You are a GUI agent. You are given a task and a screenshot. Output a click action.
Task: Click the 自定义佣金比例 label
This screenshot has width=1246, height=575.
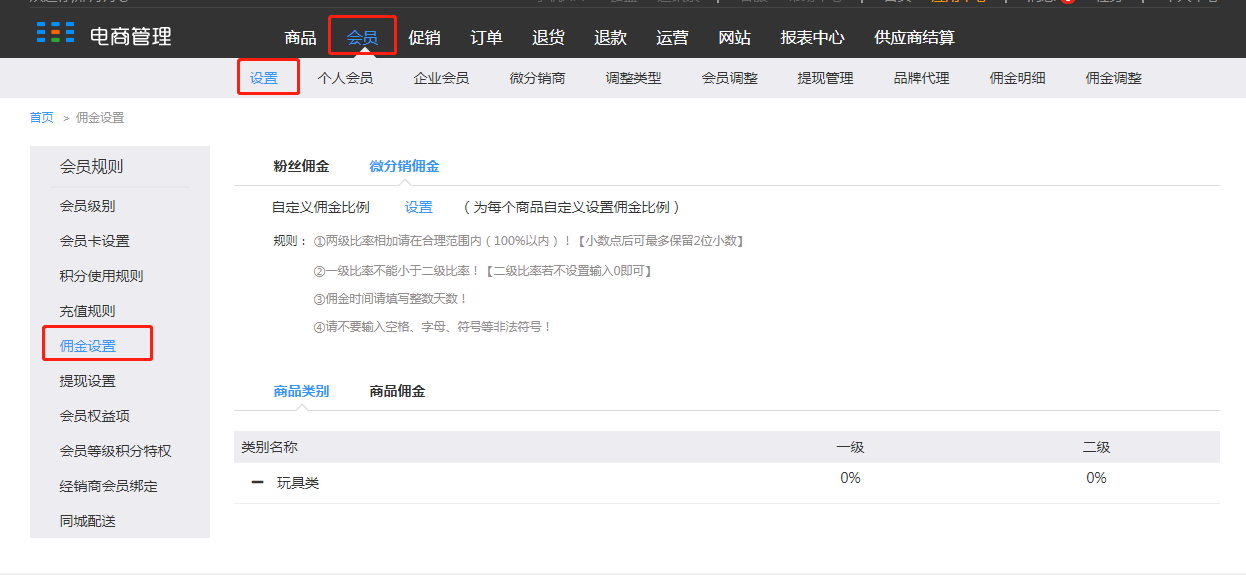pos(321,207)
